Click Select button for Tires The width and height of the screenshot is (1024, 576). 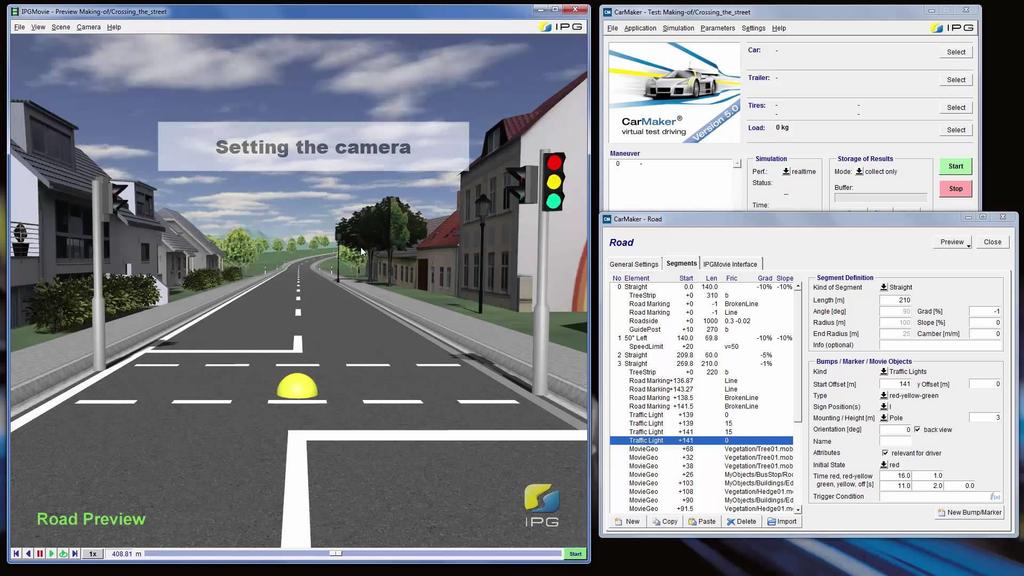tap(956, 108)
